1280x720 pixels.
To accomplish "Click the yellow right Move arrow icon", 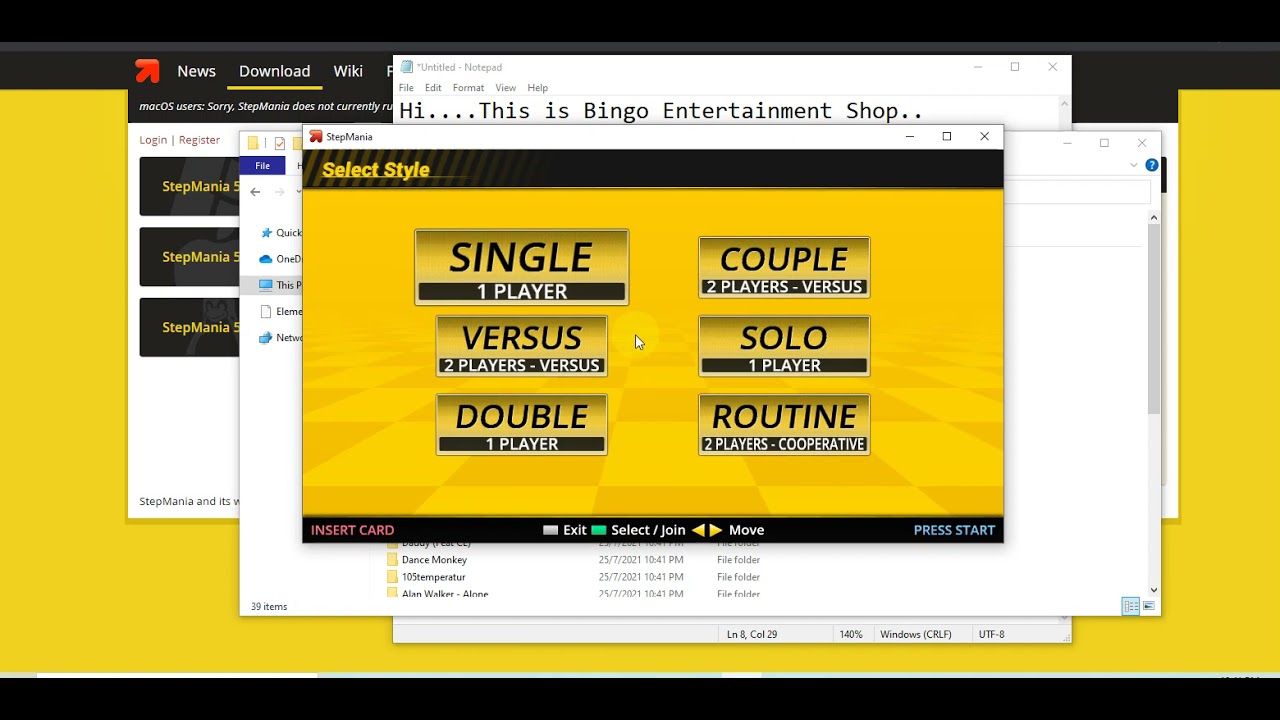I will pyautogui.click(x=716, y=530).
